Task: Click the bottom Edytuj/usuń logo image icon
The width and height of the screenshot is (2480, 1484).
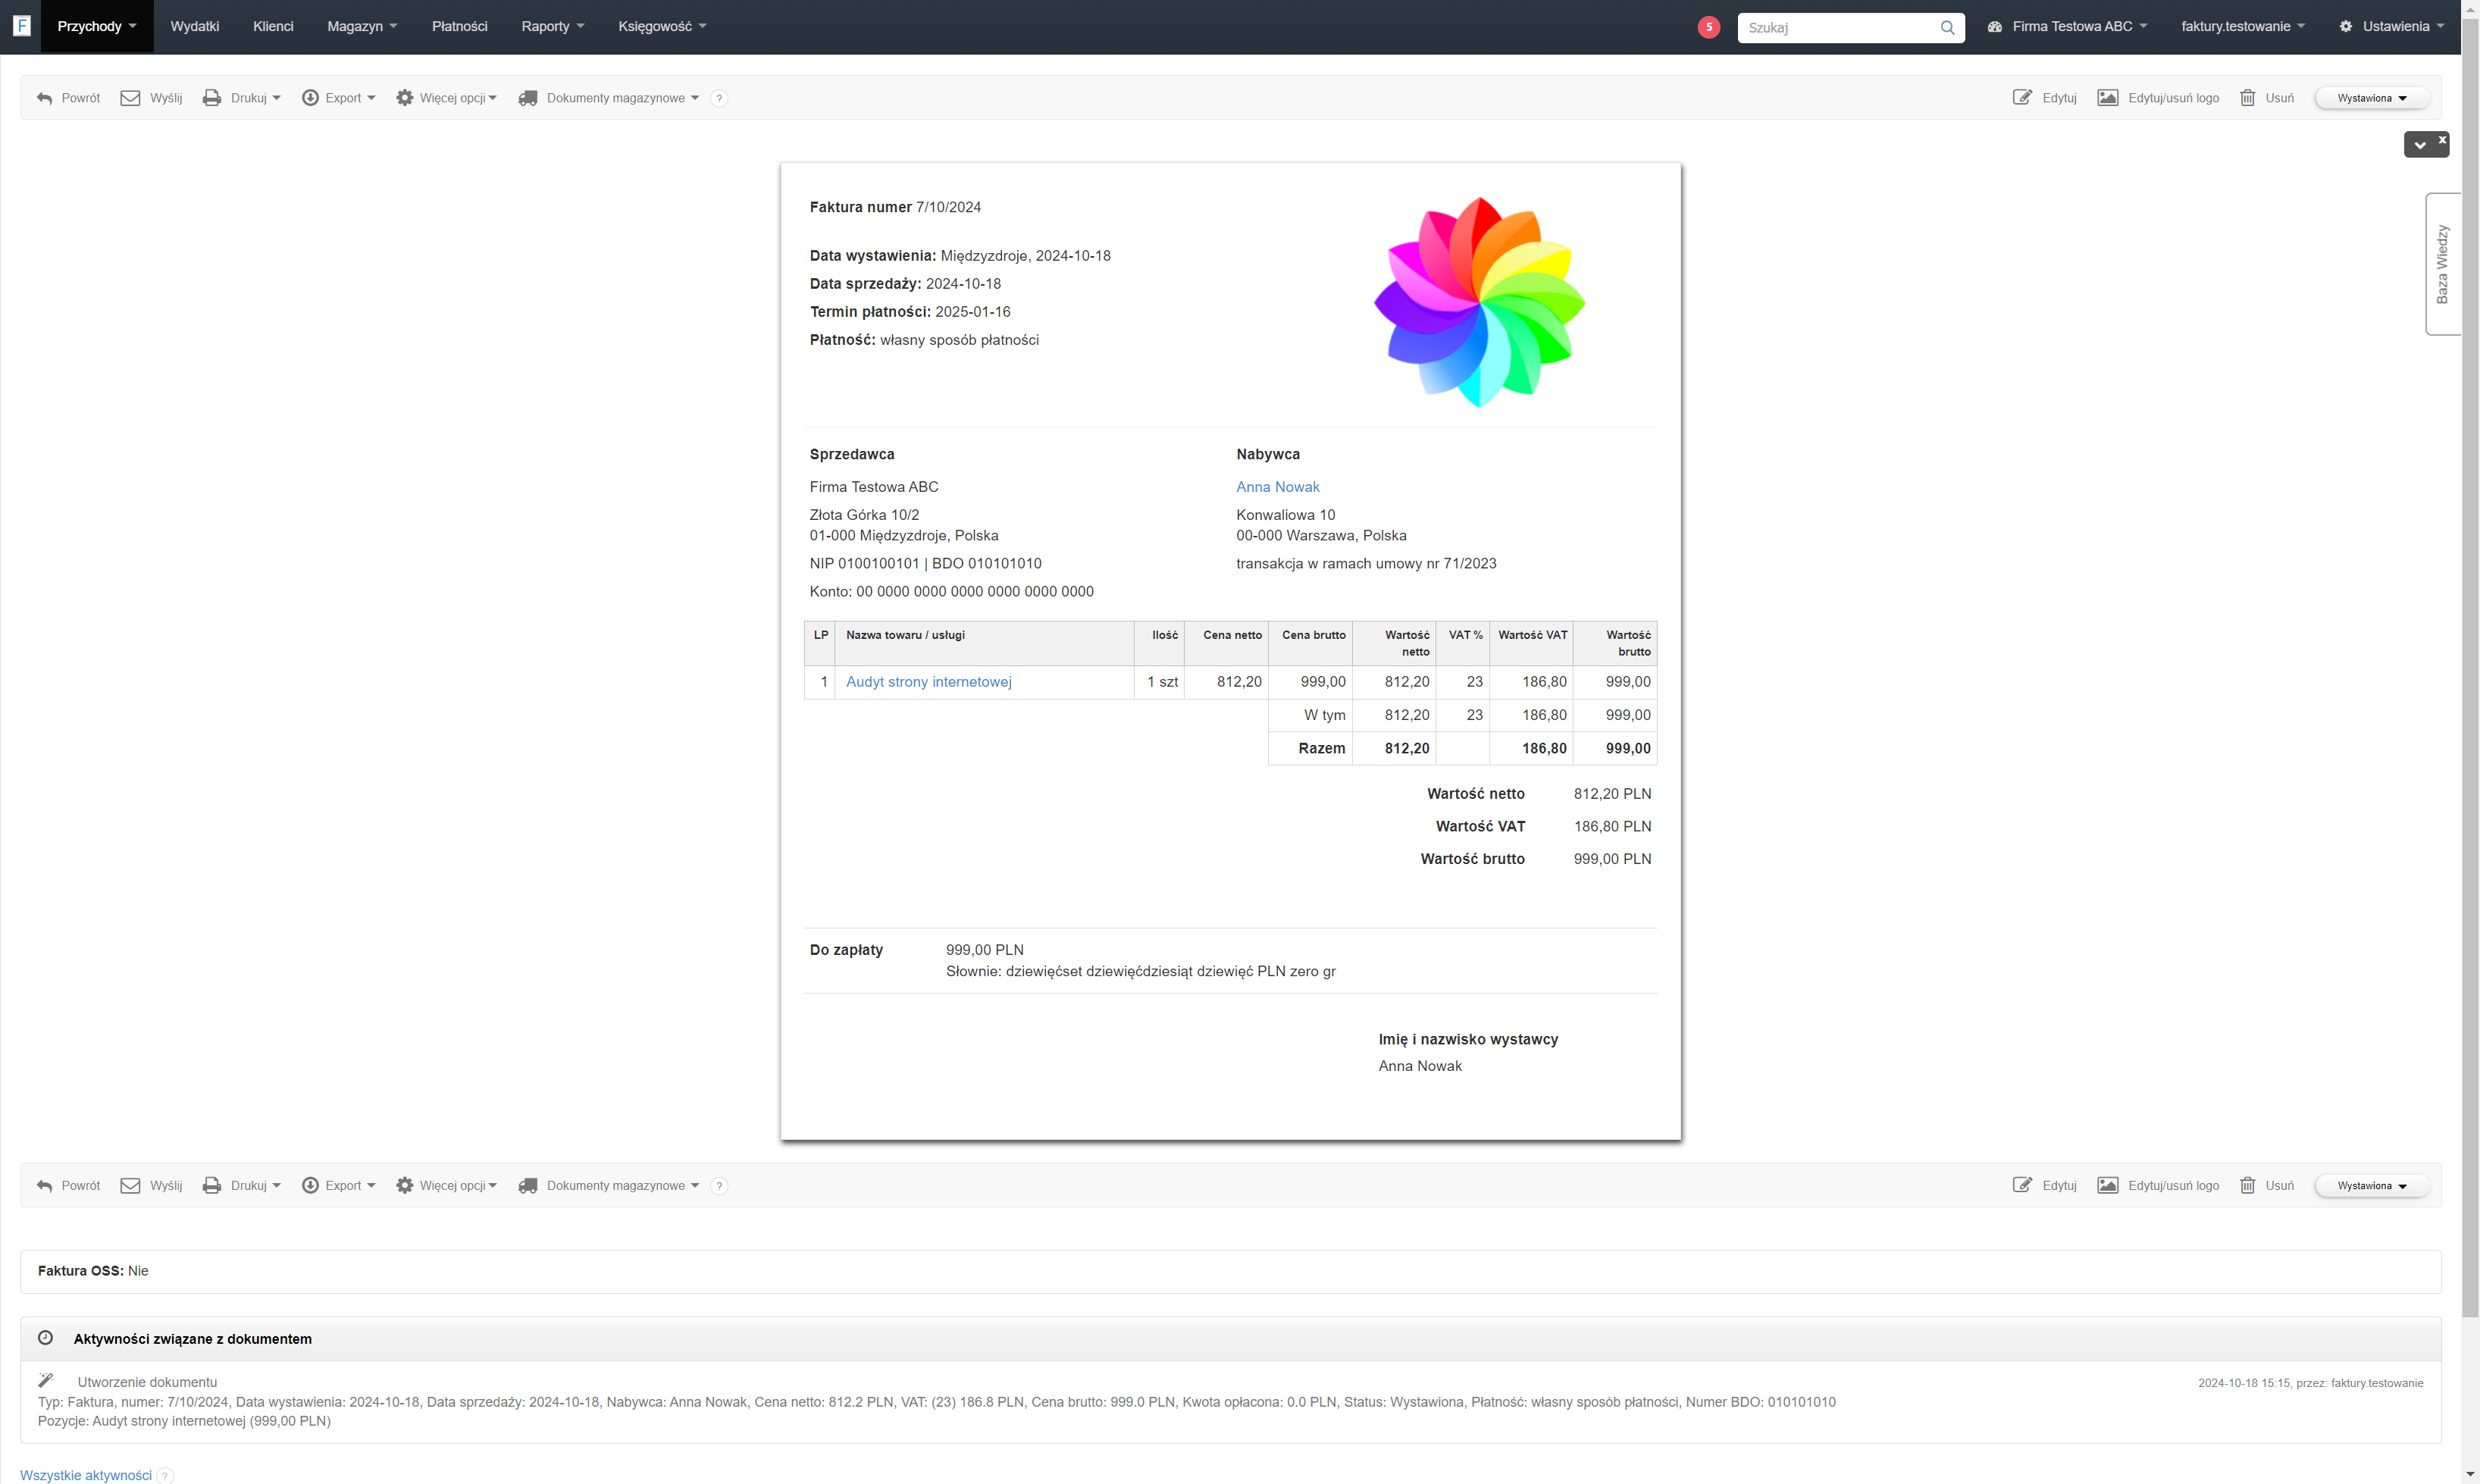Action: coord(2108,1185)
